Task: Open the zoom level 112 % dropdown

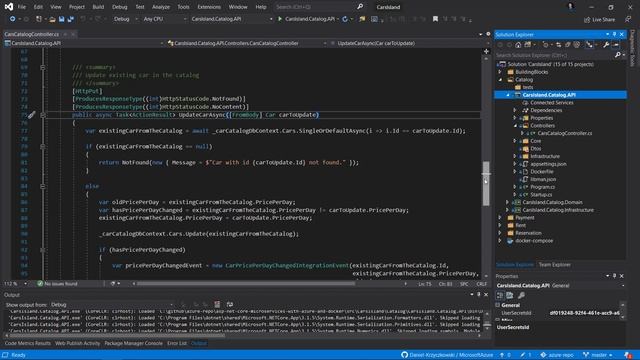Action: coord(16,284)
